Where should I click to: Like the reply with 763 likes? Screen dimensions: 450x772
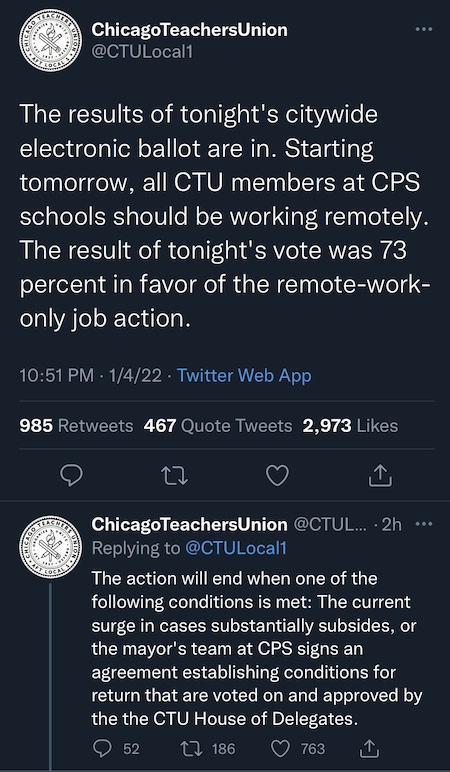coord(299,749)
